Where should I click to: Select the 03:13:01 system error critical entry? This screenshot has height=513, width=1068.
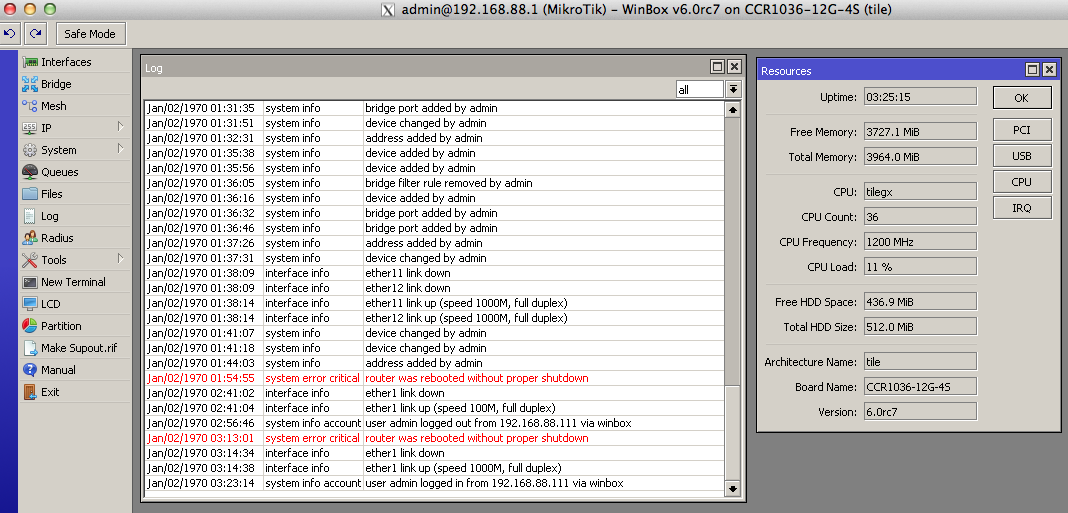click(x=435, y=438)
